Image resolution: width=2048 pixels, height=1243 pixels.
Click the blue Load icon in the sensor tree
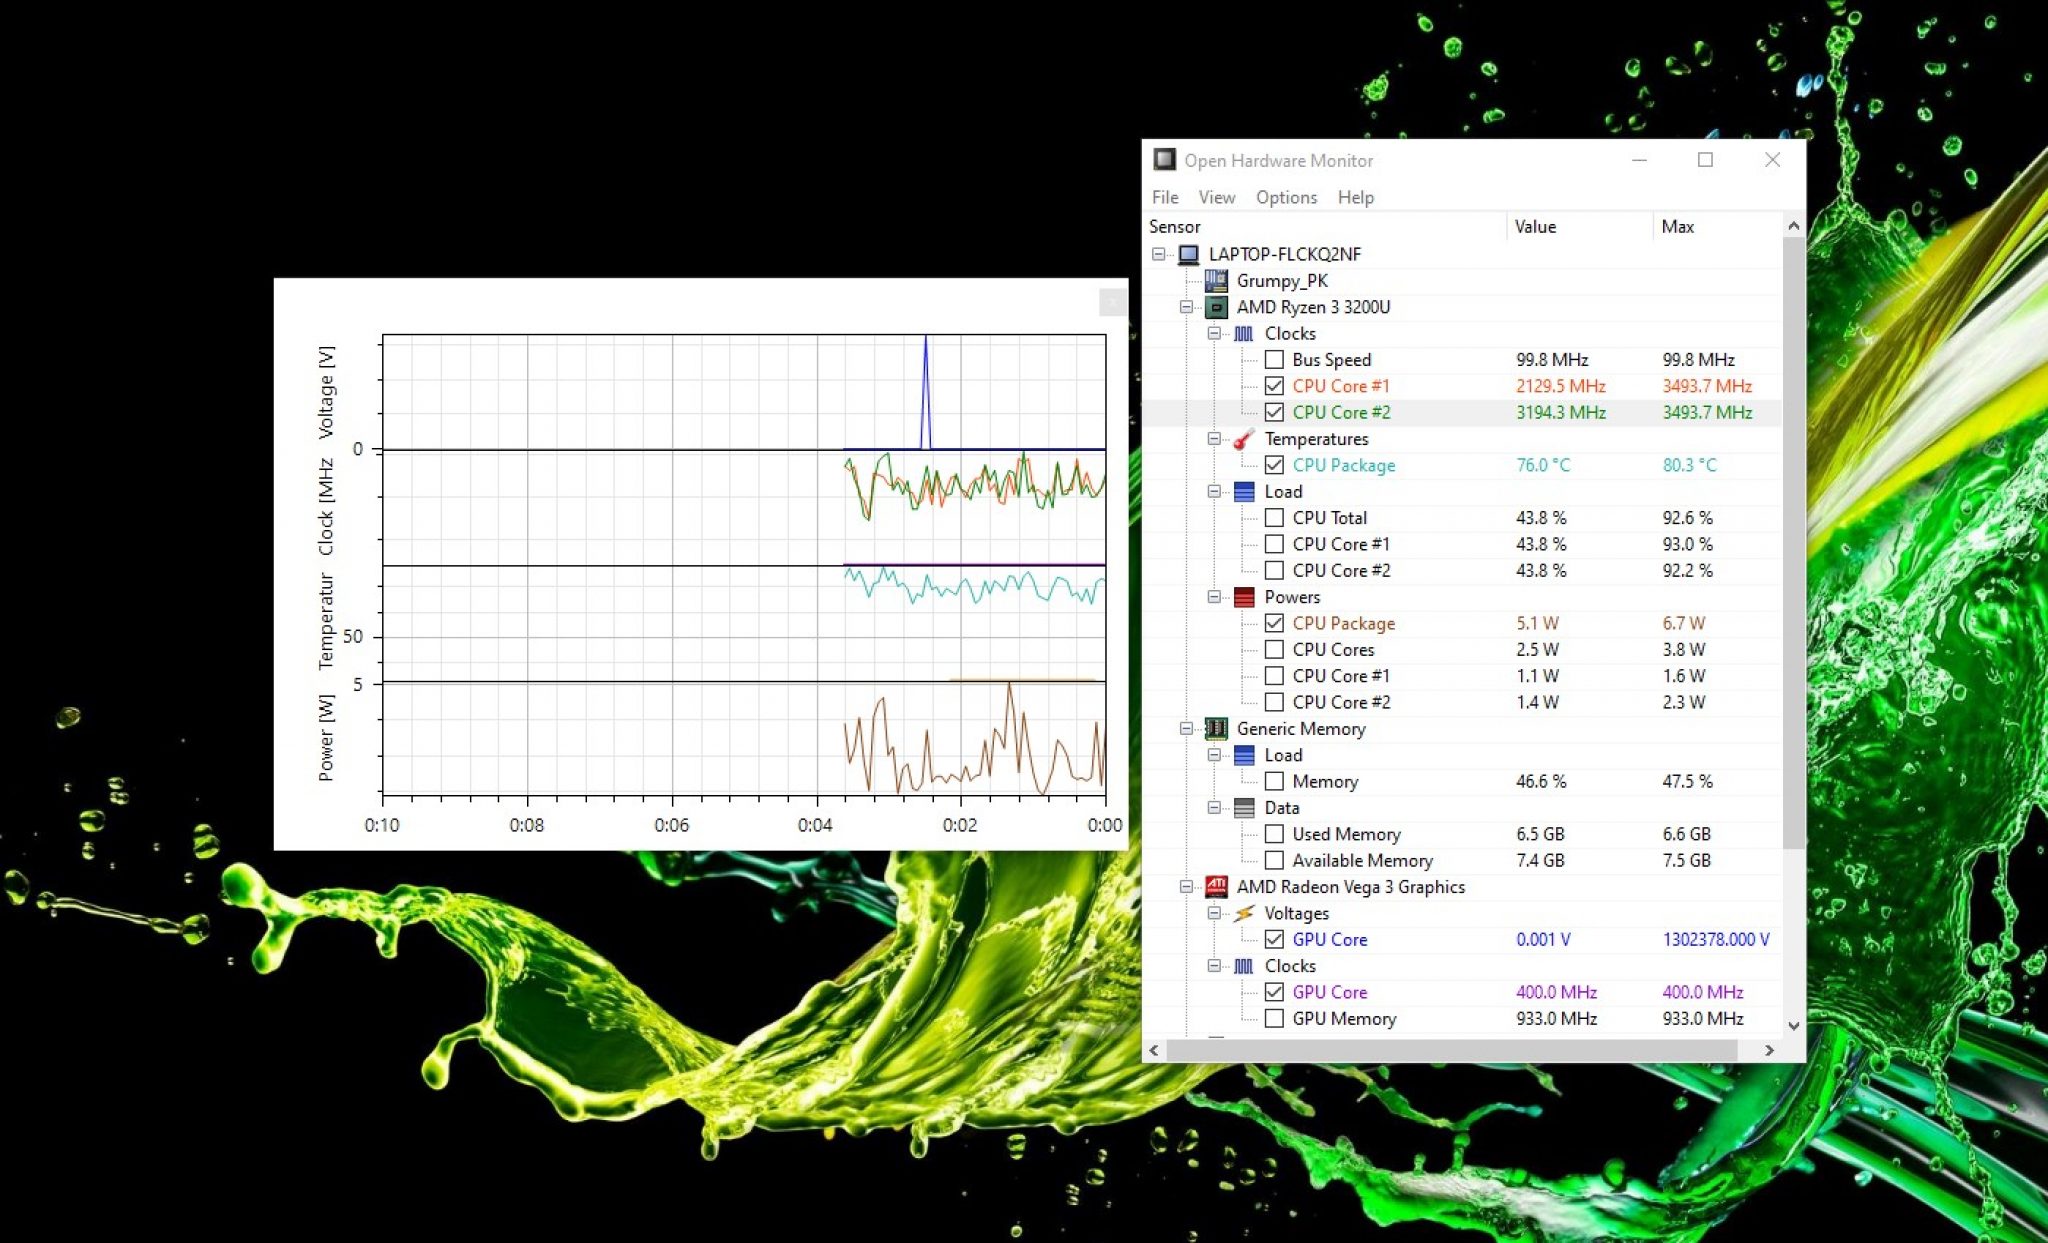pos(1245,491)
